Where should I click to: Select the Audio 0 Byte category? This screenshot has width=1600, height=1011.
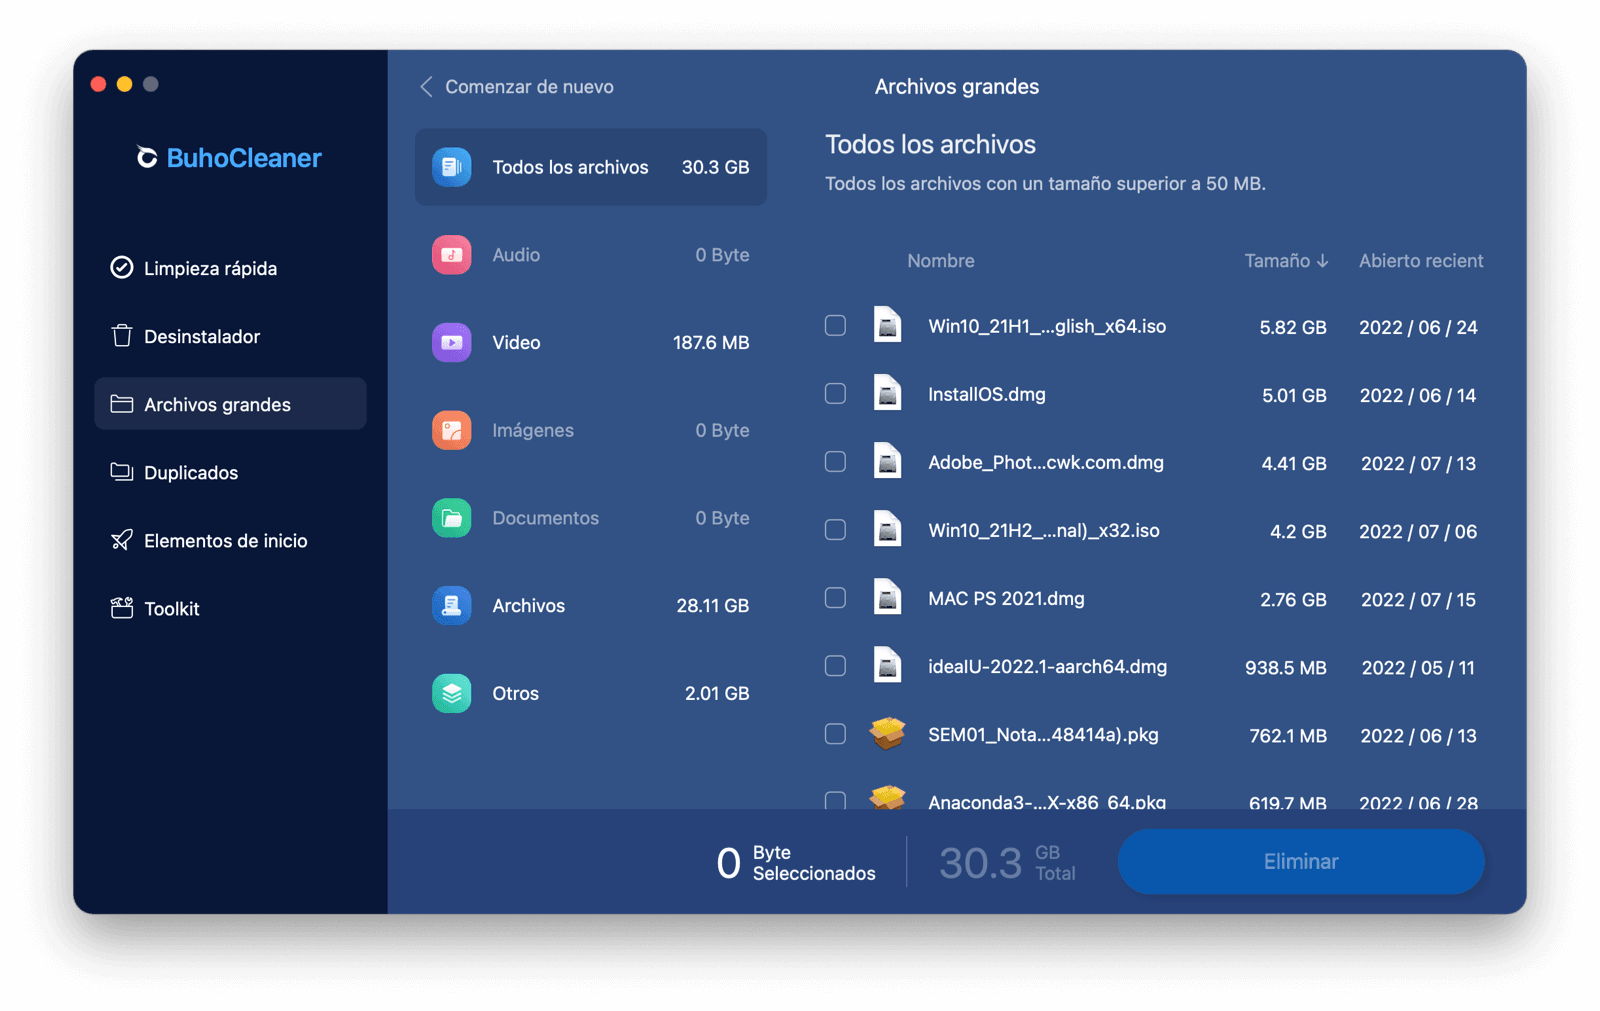591,255
